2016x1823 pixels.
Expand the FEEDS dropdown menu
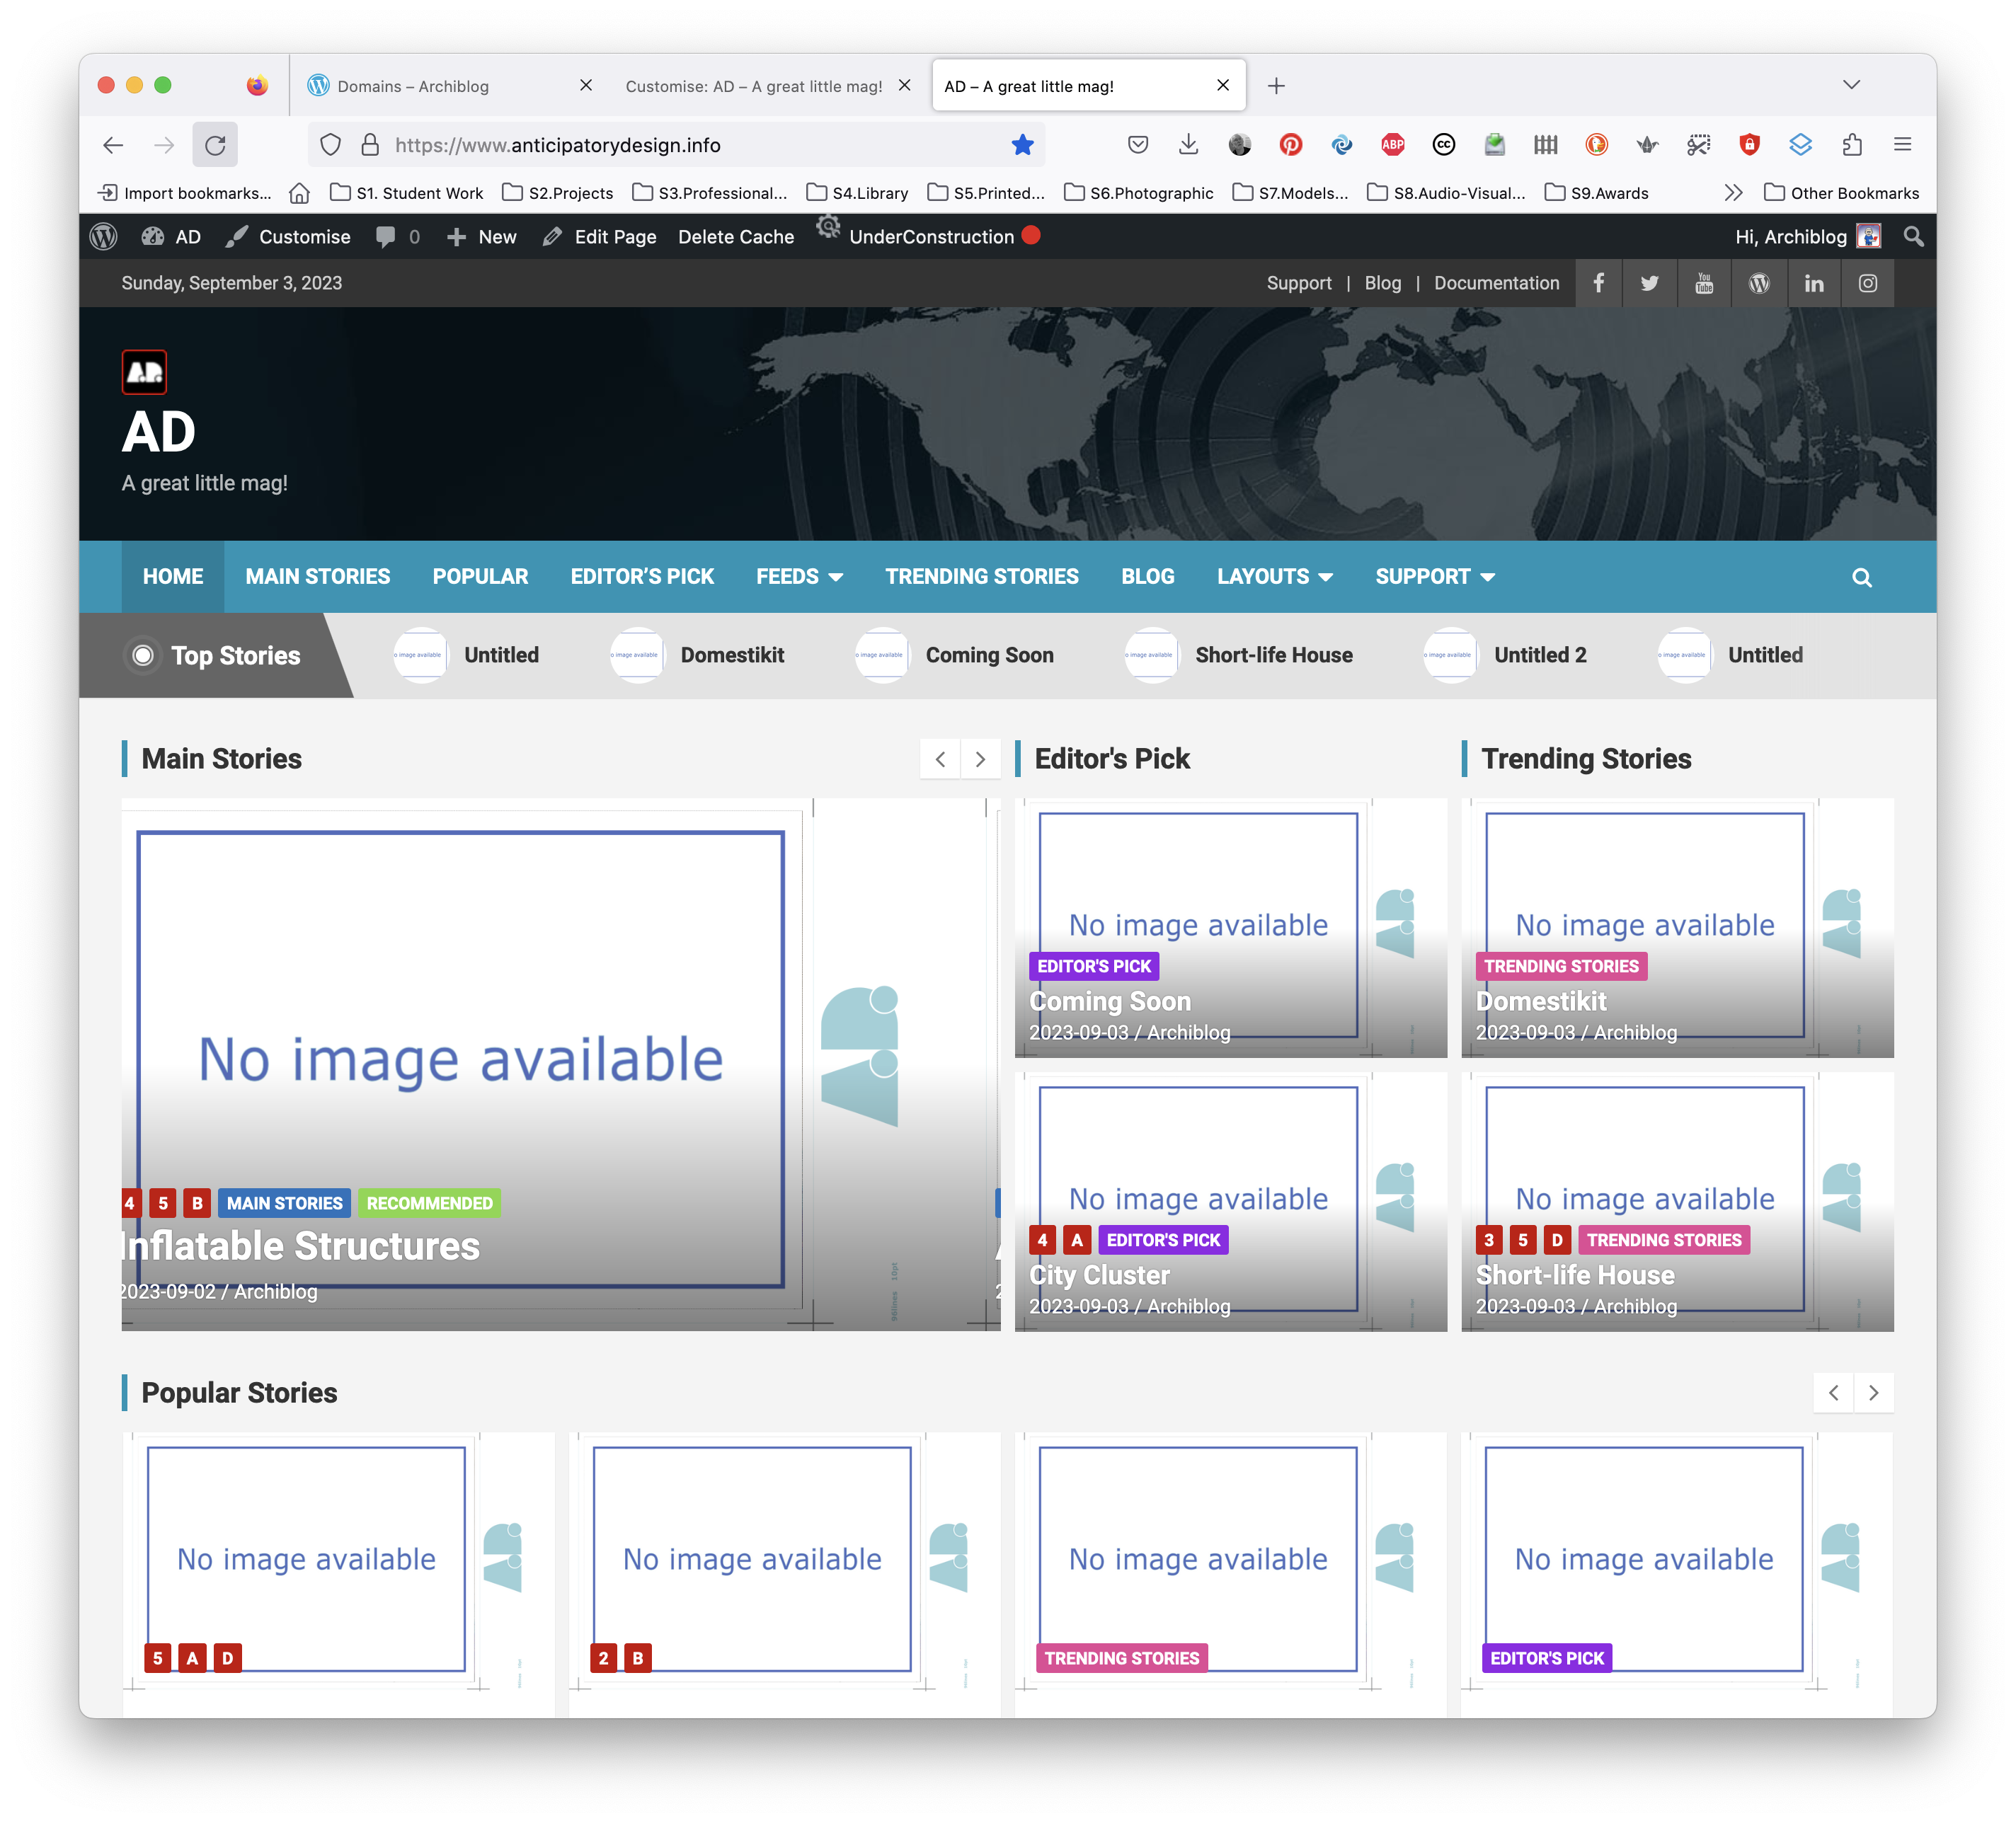point(799,577)
